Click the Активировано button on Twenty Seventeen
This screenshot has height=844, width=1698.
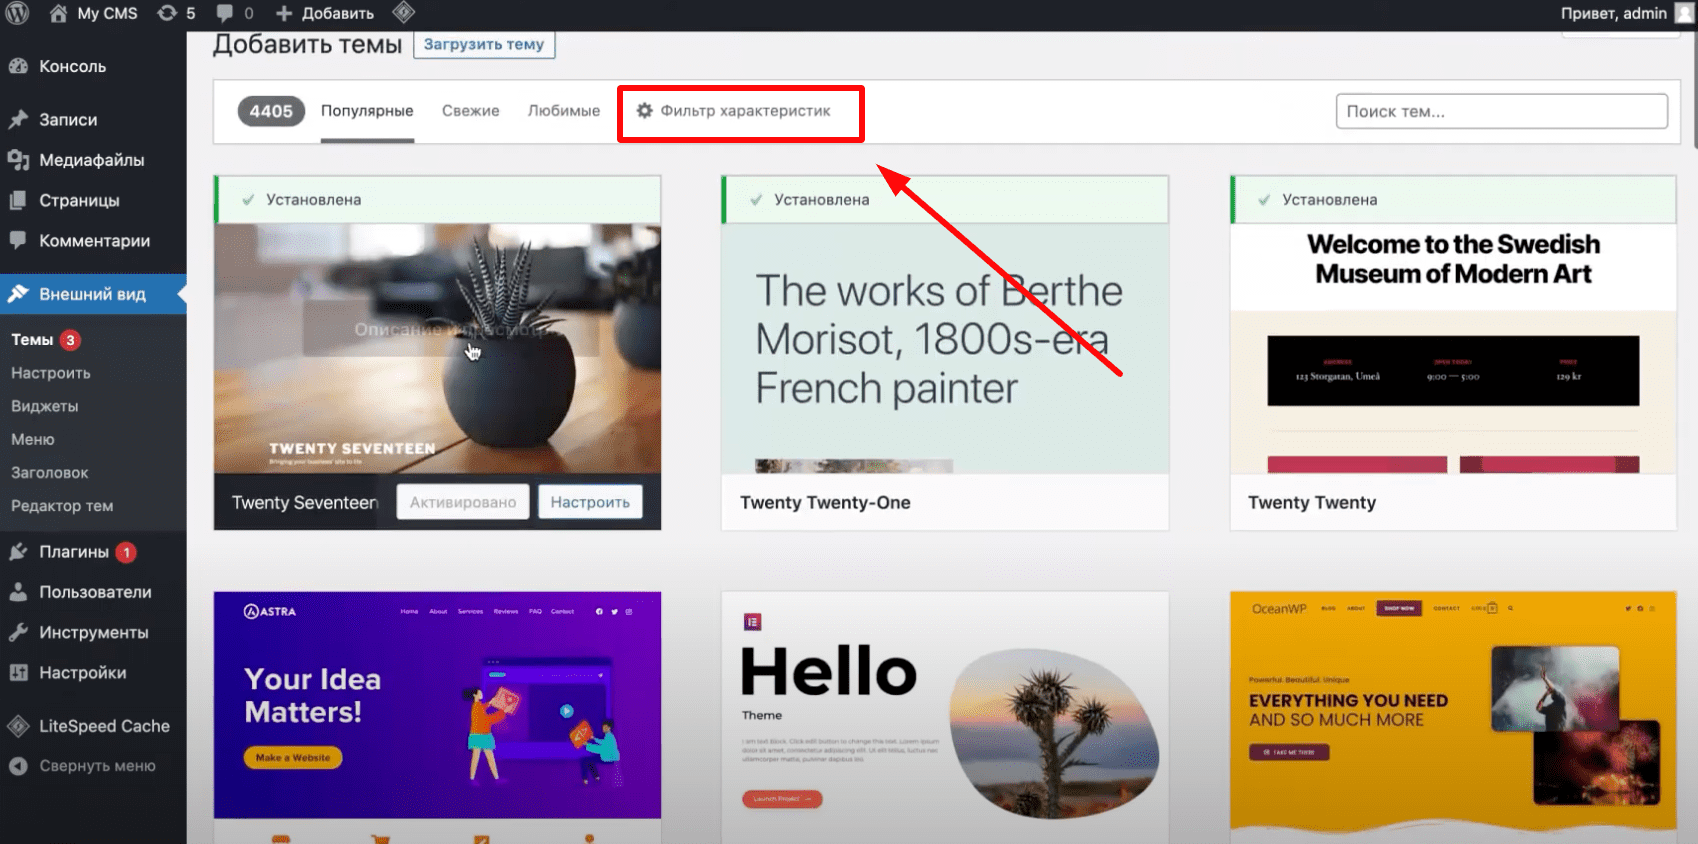point(463,502)
